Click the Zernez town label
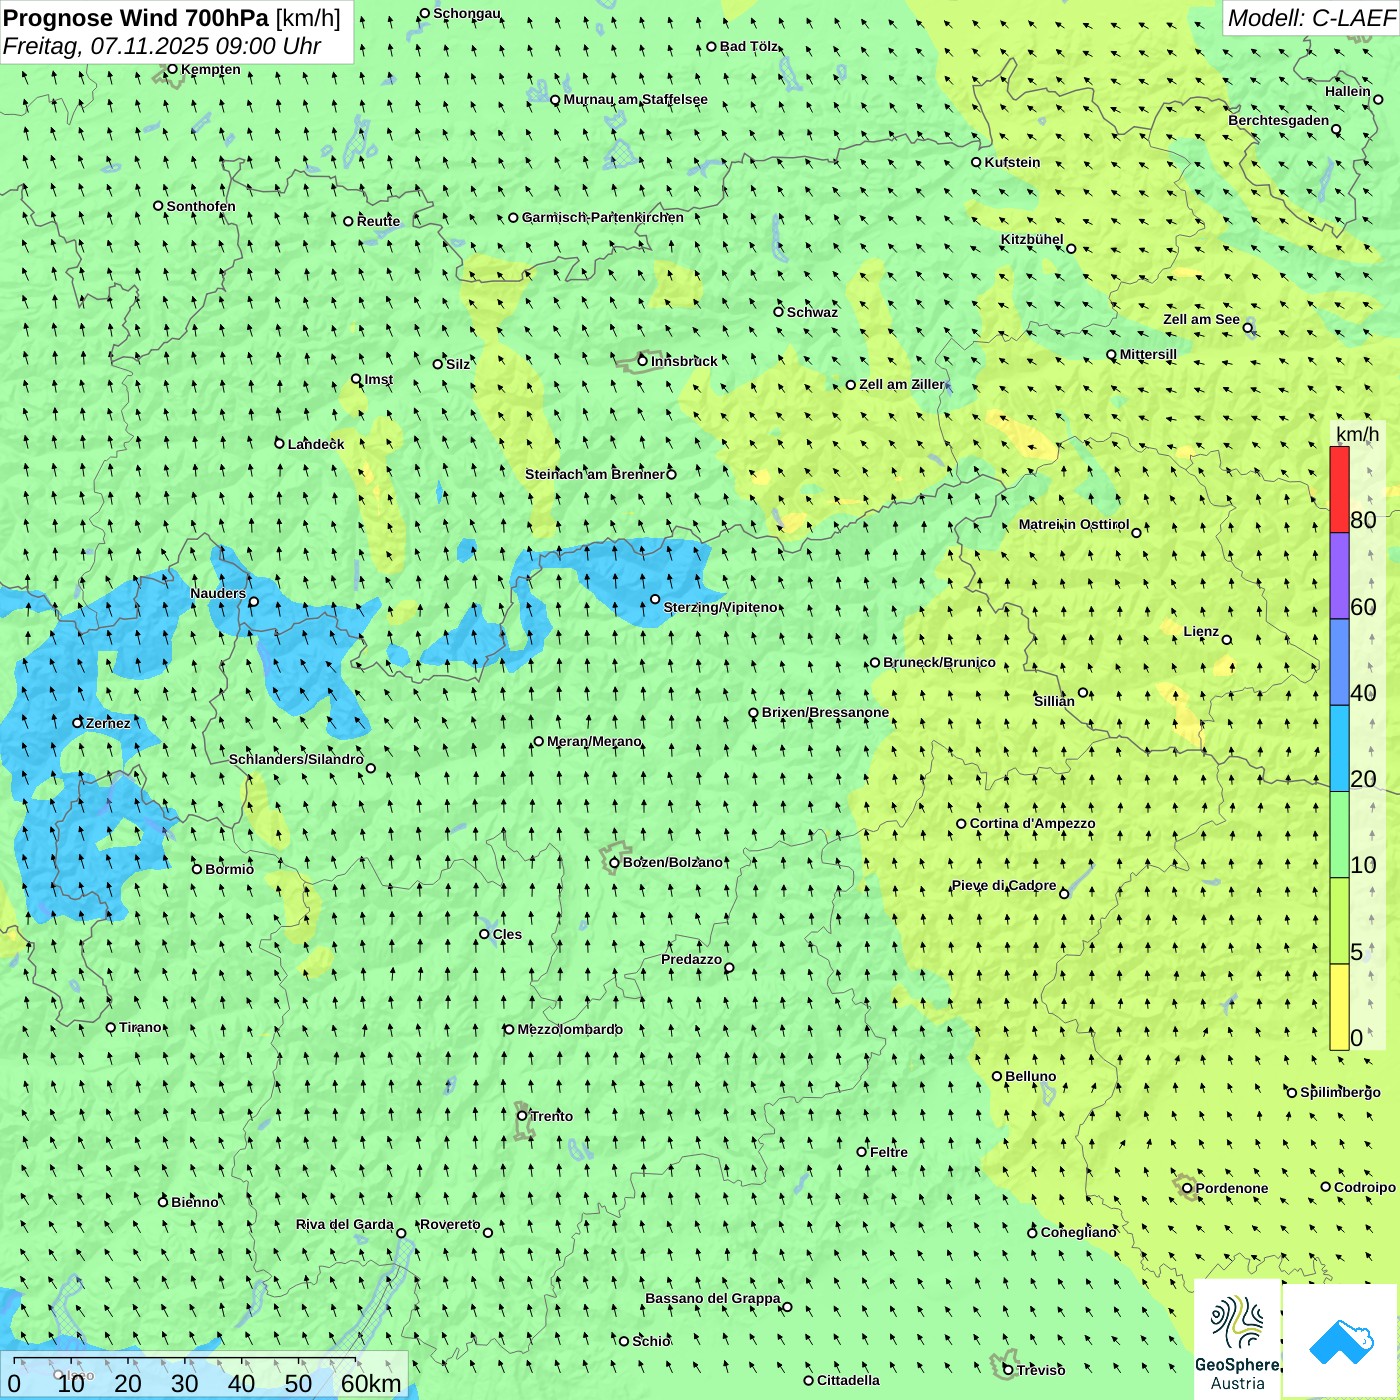 (108, 723)
